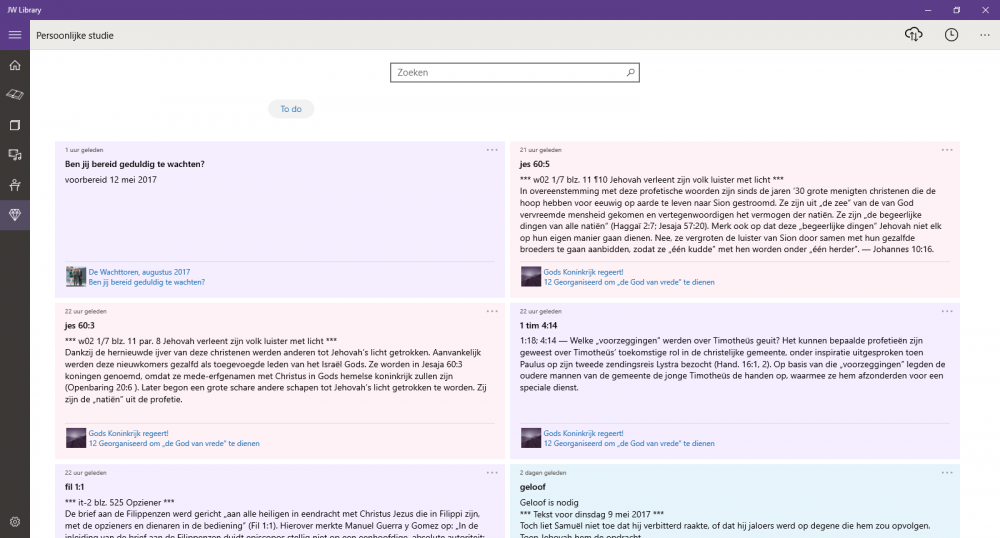Open the Bible sidebar icon

[x=15, y=95]
